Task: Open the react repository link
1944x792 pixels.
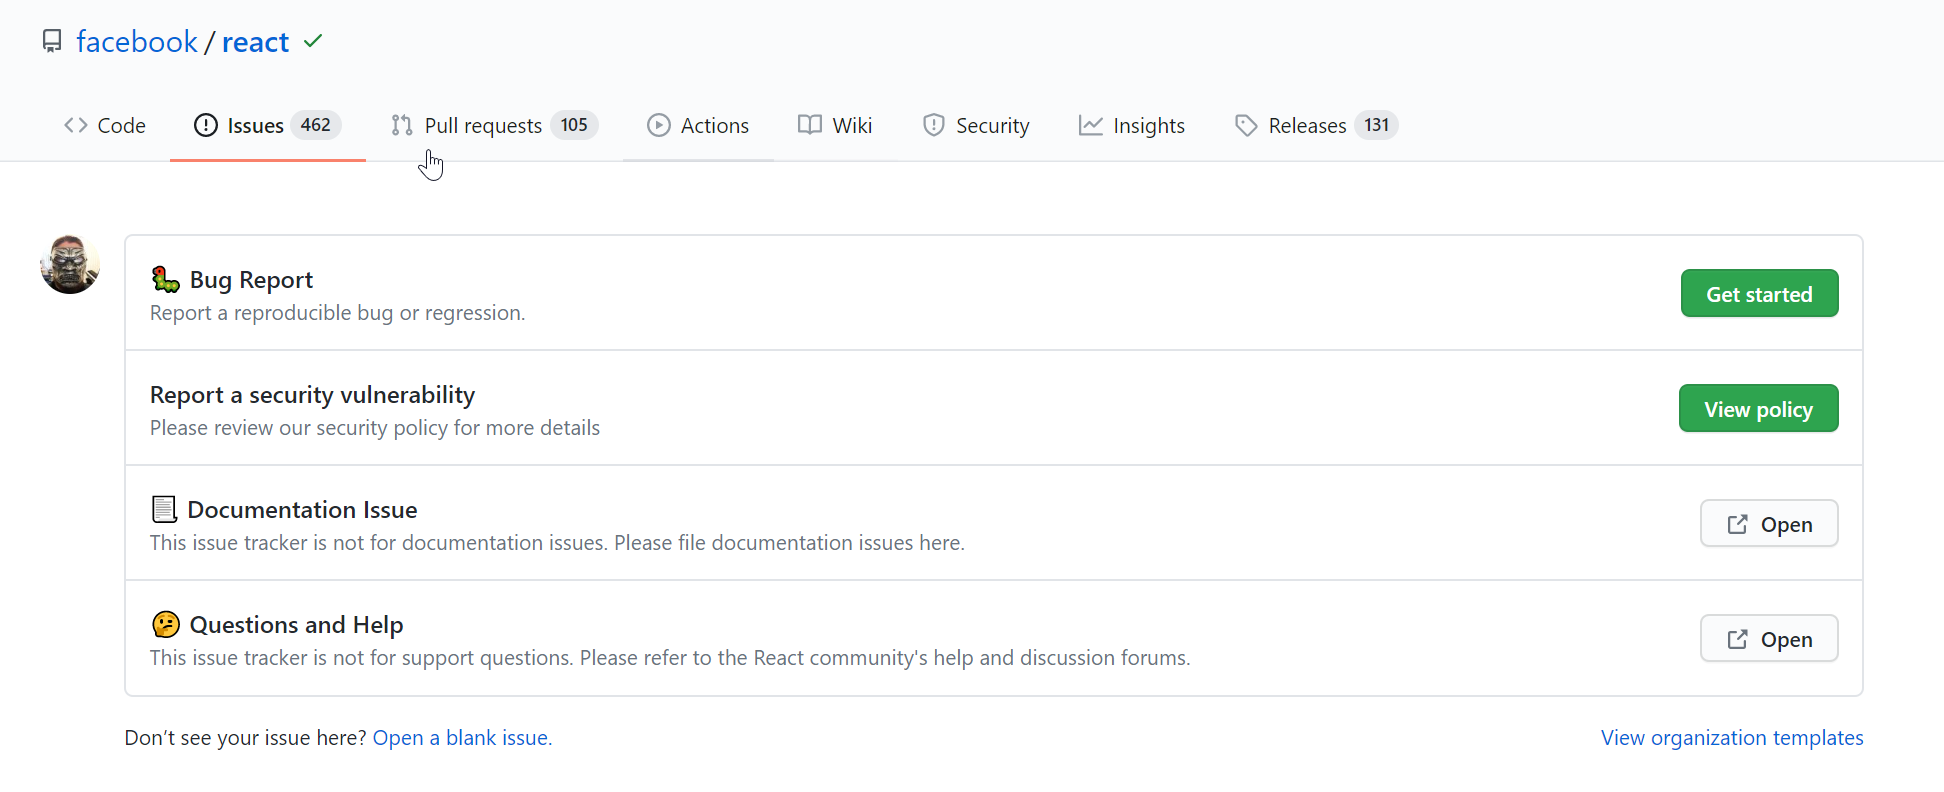Action: (x=255, y=41)
